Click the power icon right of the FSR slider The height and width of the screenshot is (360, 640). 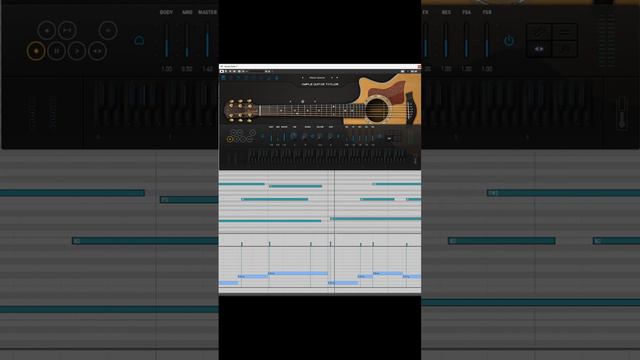pos(380,136)
